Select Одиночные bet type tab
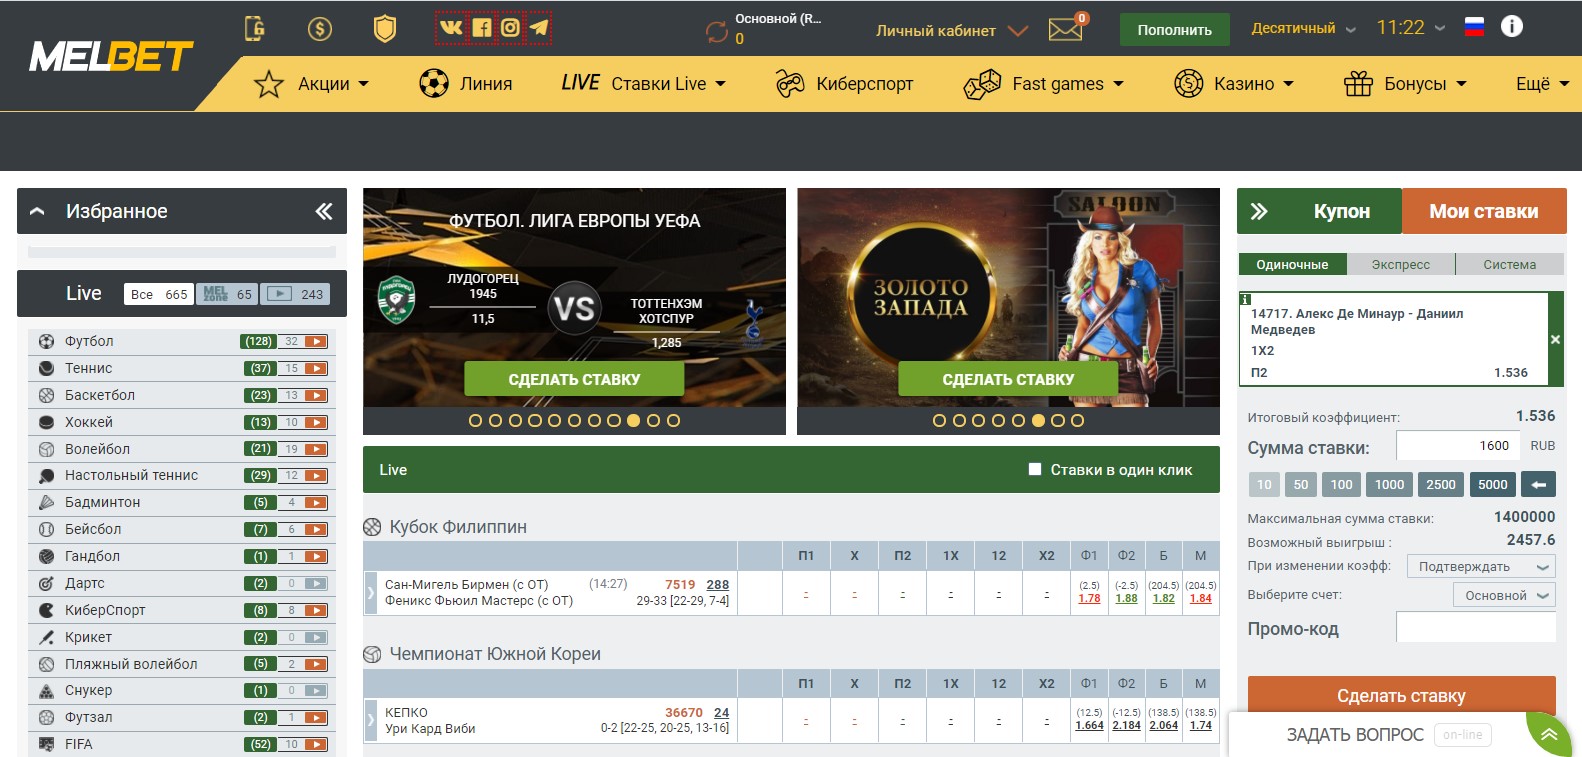 point(1292,264)
